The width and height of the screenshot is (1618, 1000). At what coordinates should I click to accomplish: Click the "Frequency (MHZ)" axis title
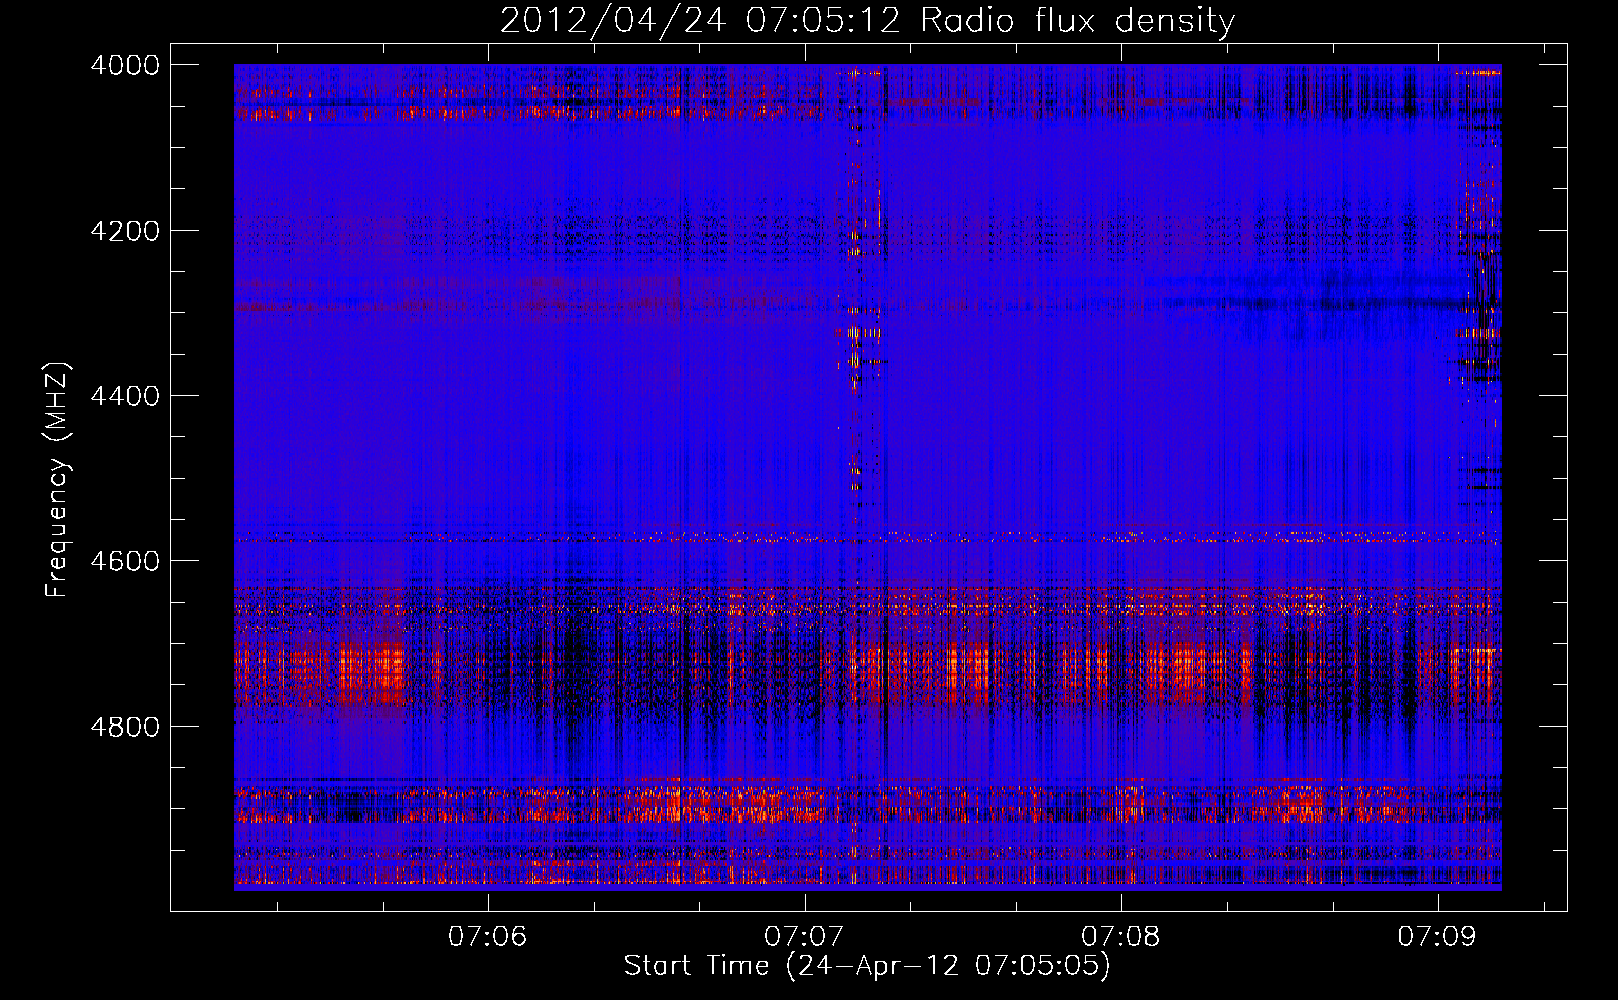click(57, 480)
